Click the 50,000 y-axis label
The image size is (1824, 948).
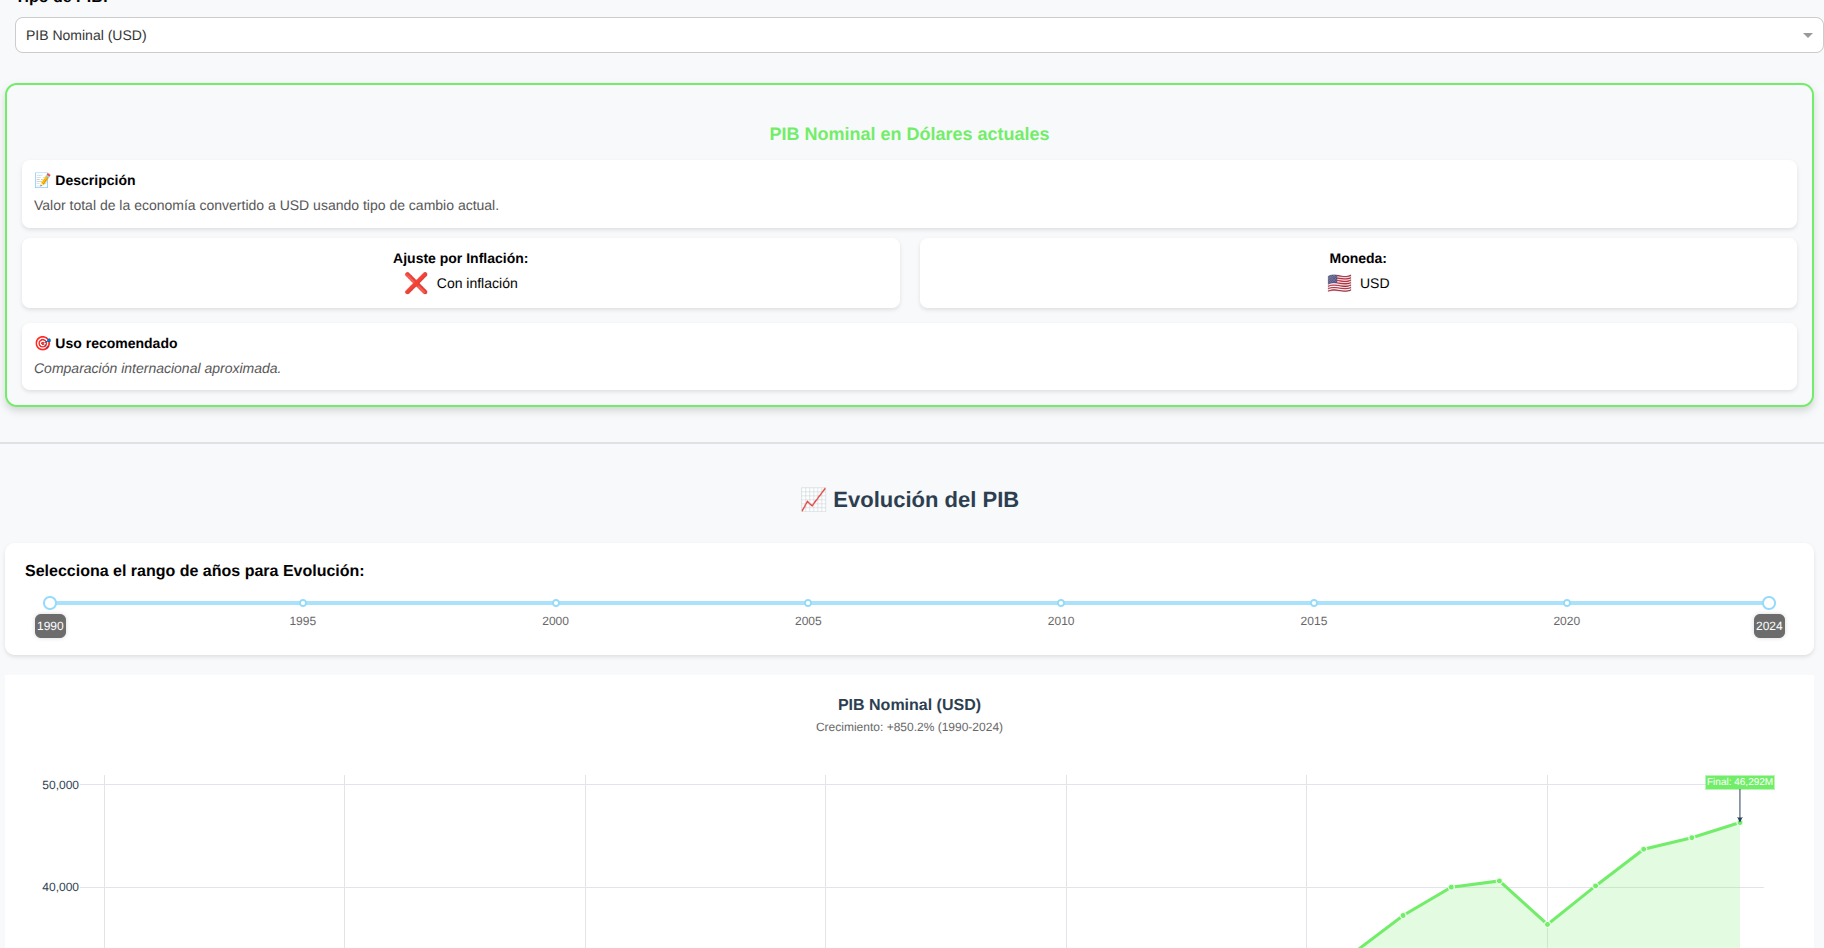click(x=60, y=785)
